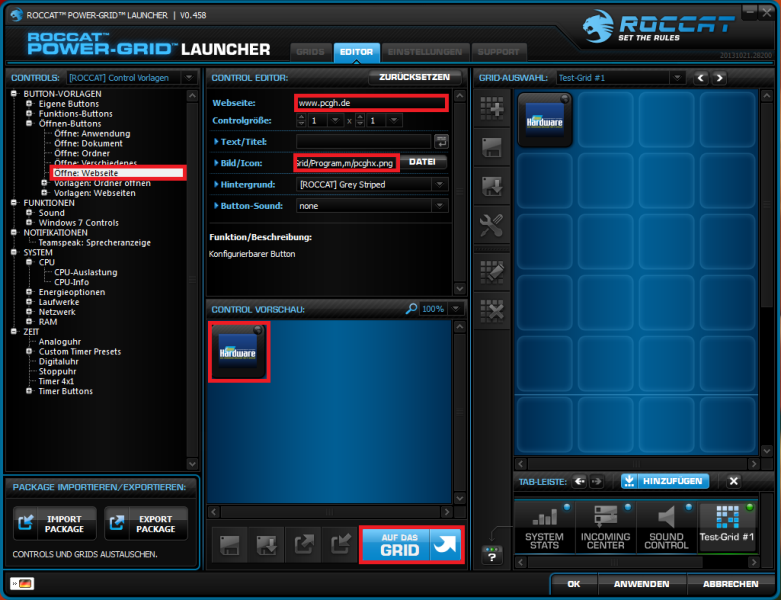Expand Eigene Buttons tree node
Image resolution: width=781 pixels, height=600 pixels.
click(29, 104)
